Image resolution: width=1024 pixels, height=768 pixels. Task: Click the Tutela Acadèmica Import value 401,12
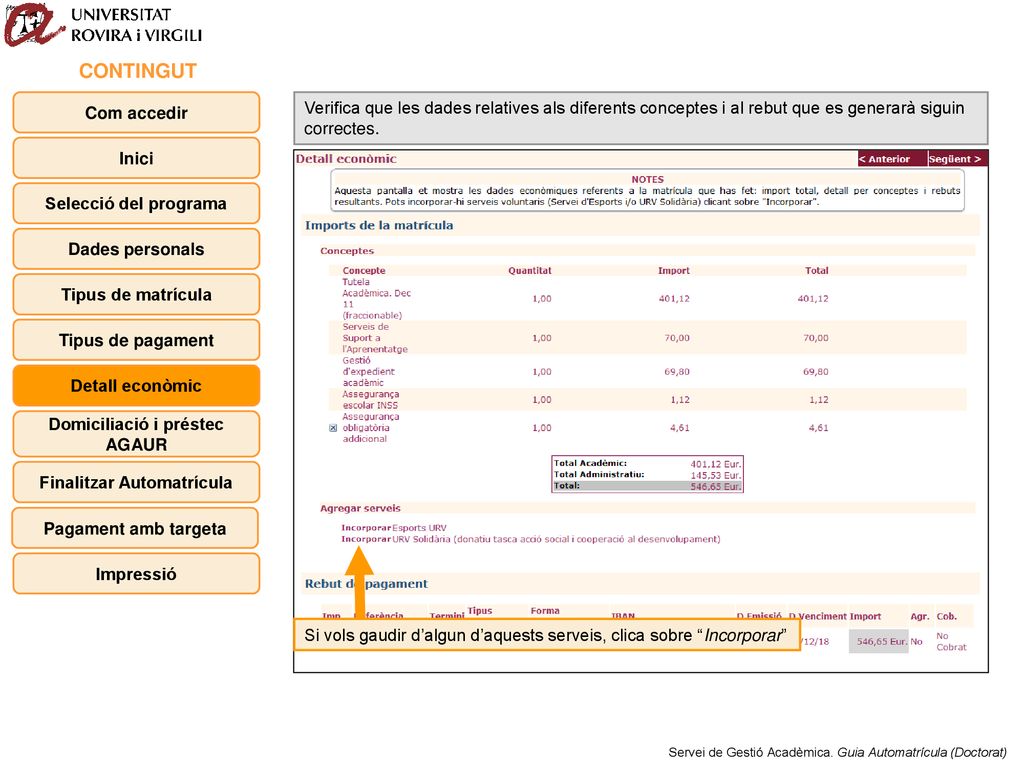click(674, 299)
